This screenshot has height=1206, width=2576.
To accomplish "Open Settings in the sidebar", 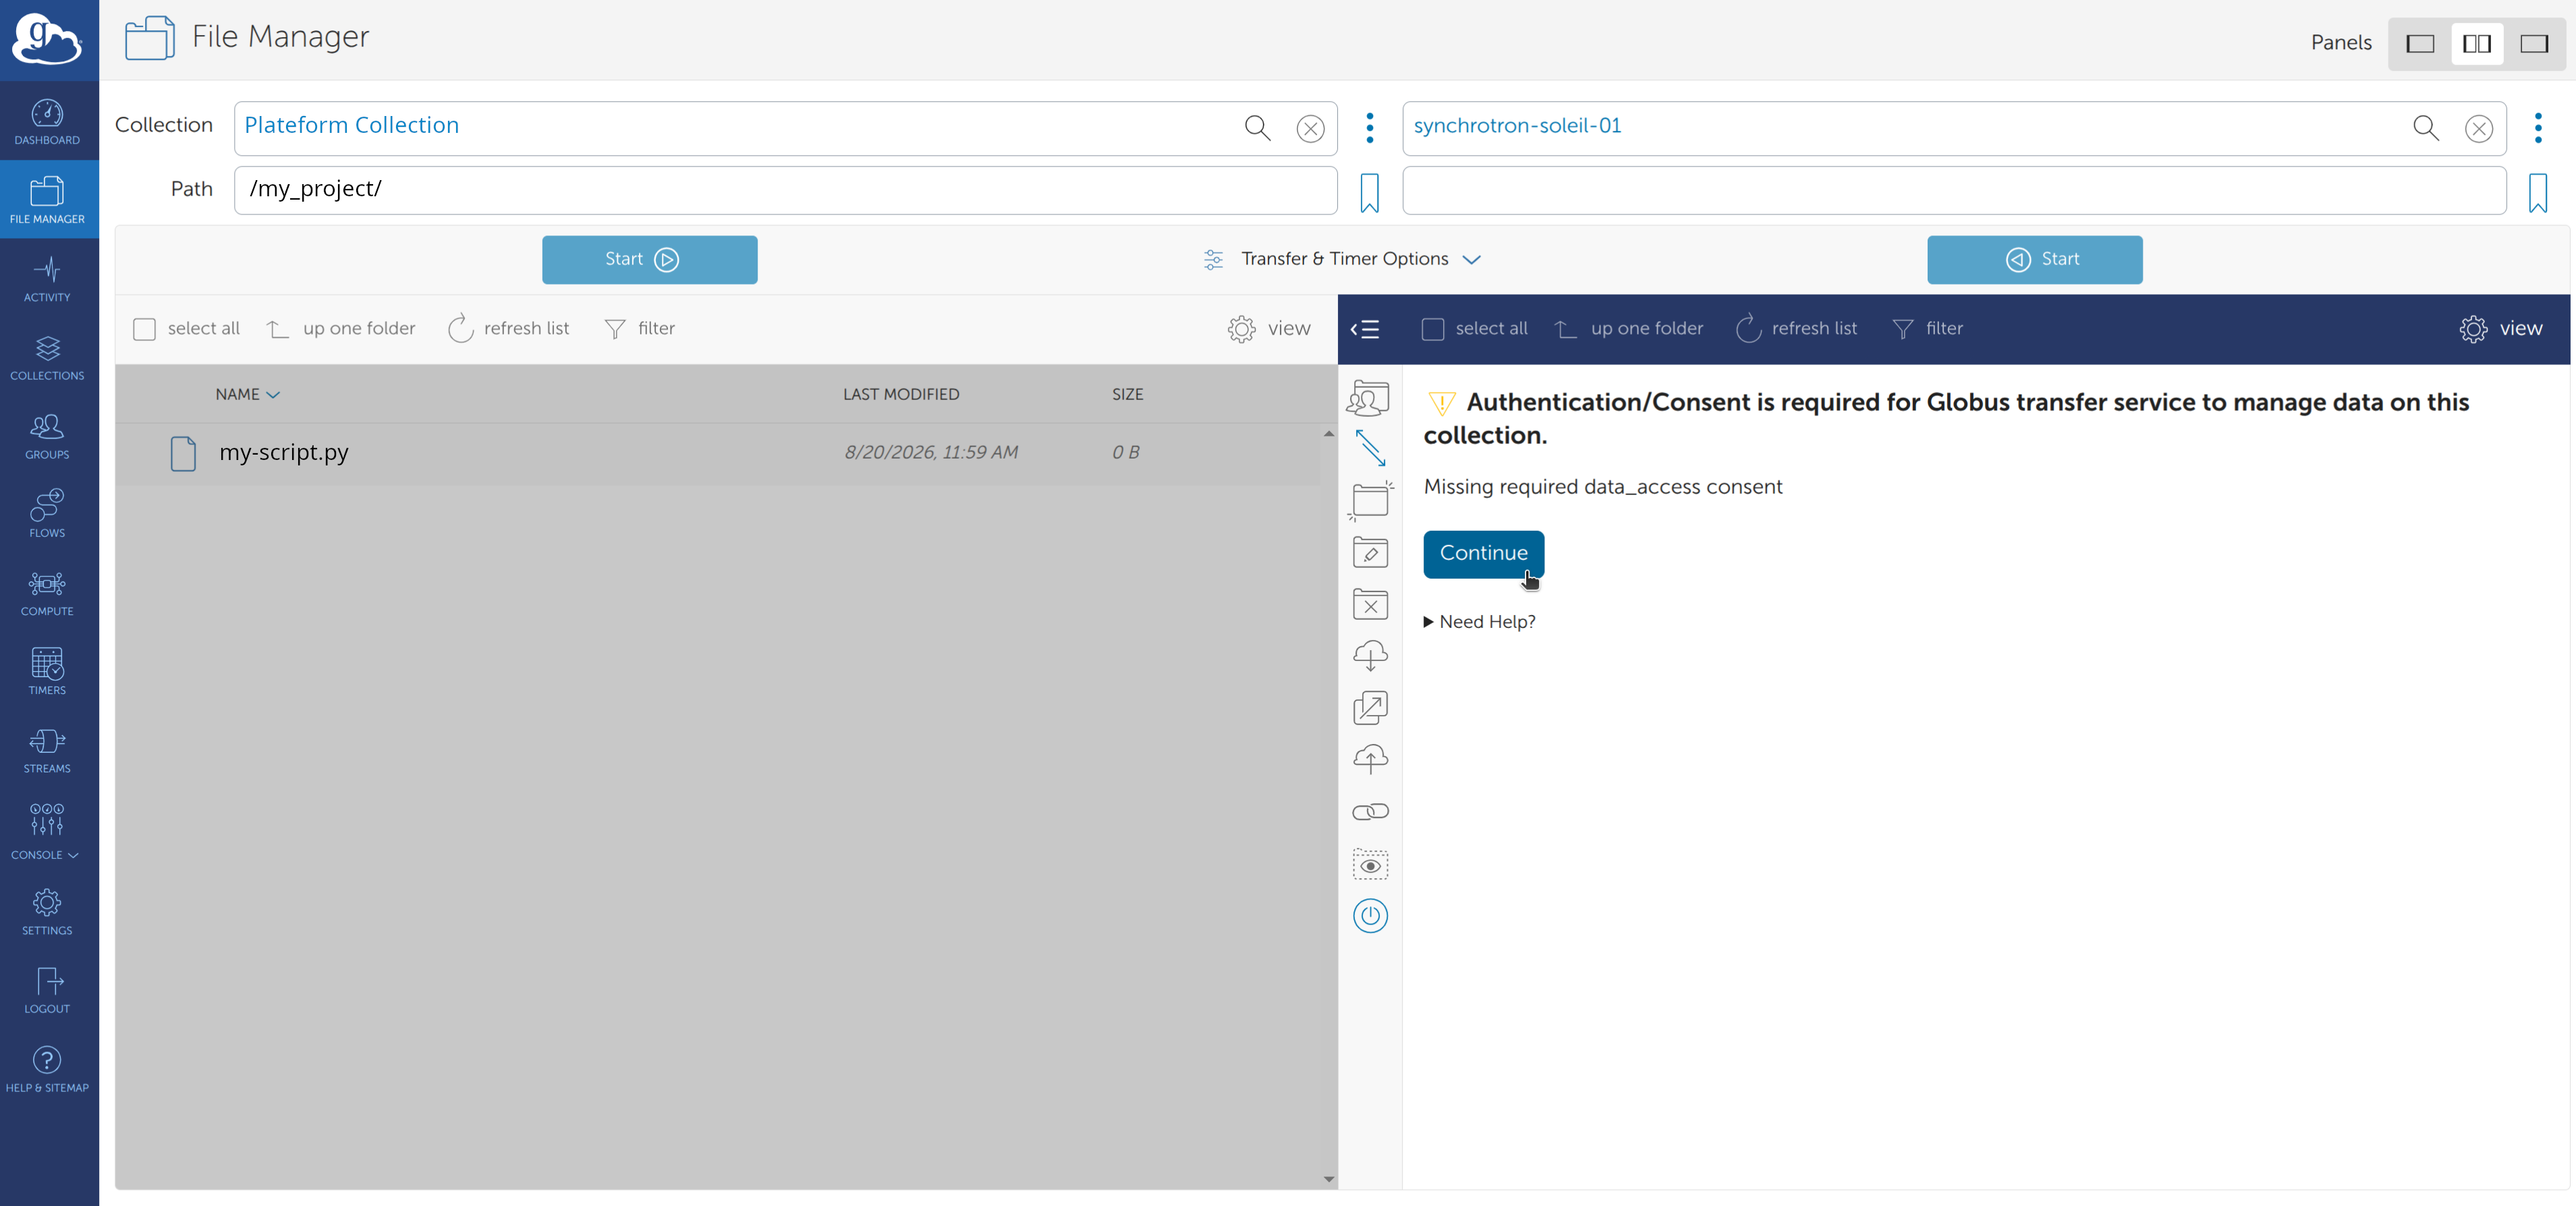I will point(48,912).
